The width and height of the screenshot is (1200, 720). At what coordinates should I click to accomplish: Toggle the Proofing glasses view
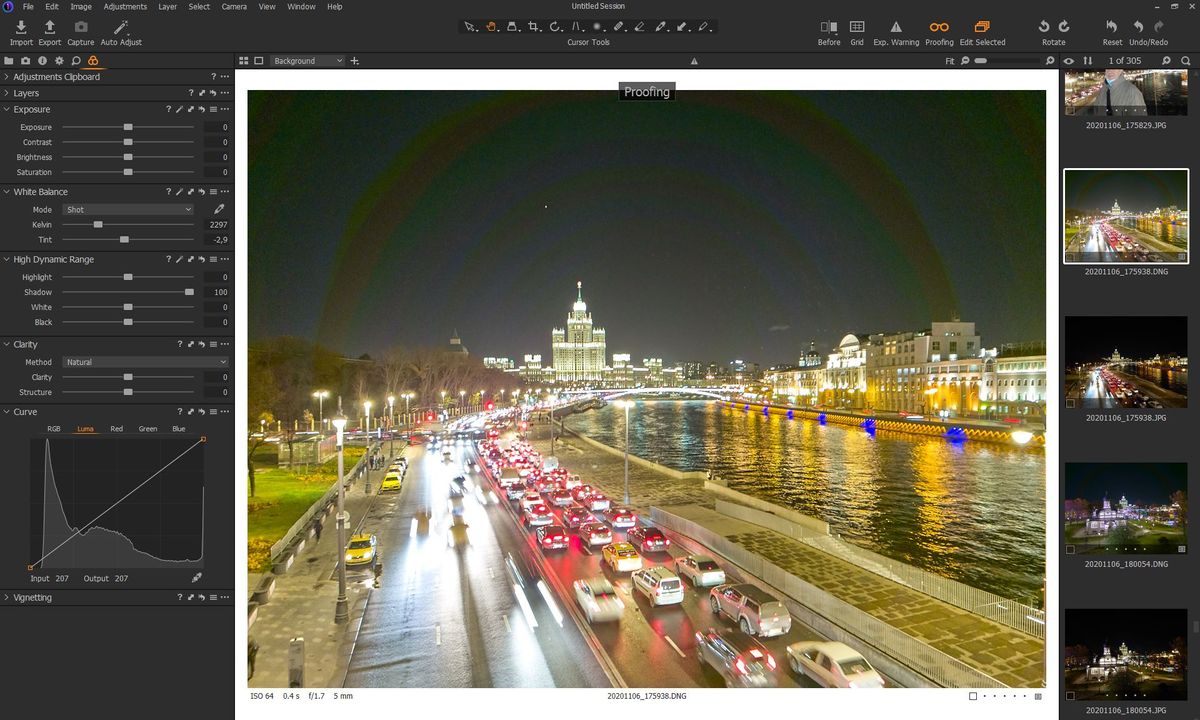pyautogui.click(x=939, y=28)
